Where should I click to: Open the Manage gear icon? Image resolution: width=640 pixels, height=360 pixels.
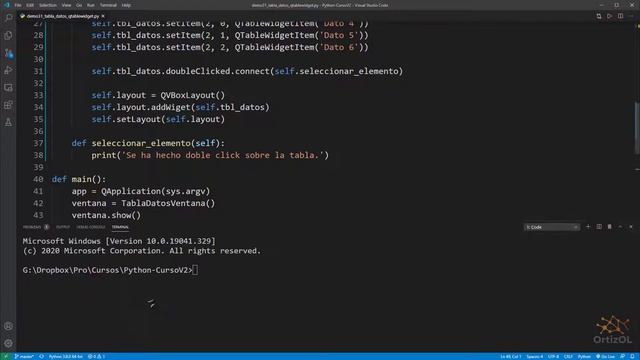[8, 343]
